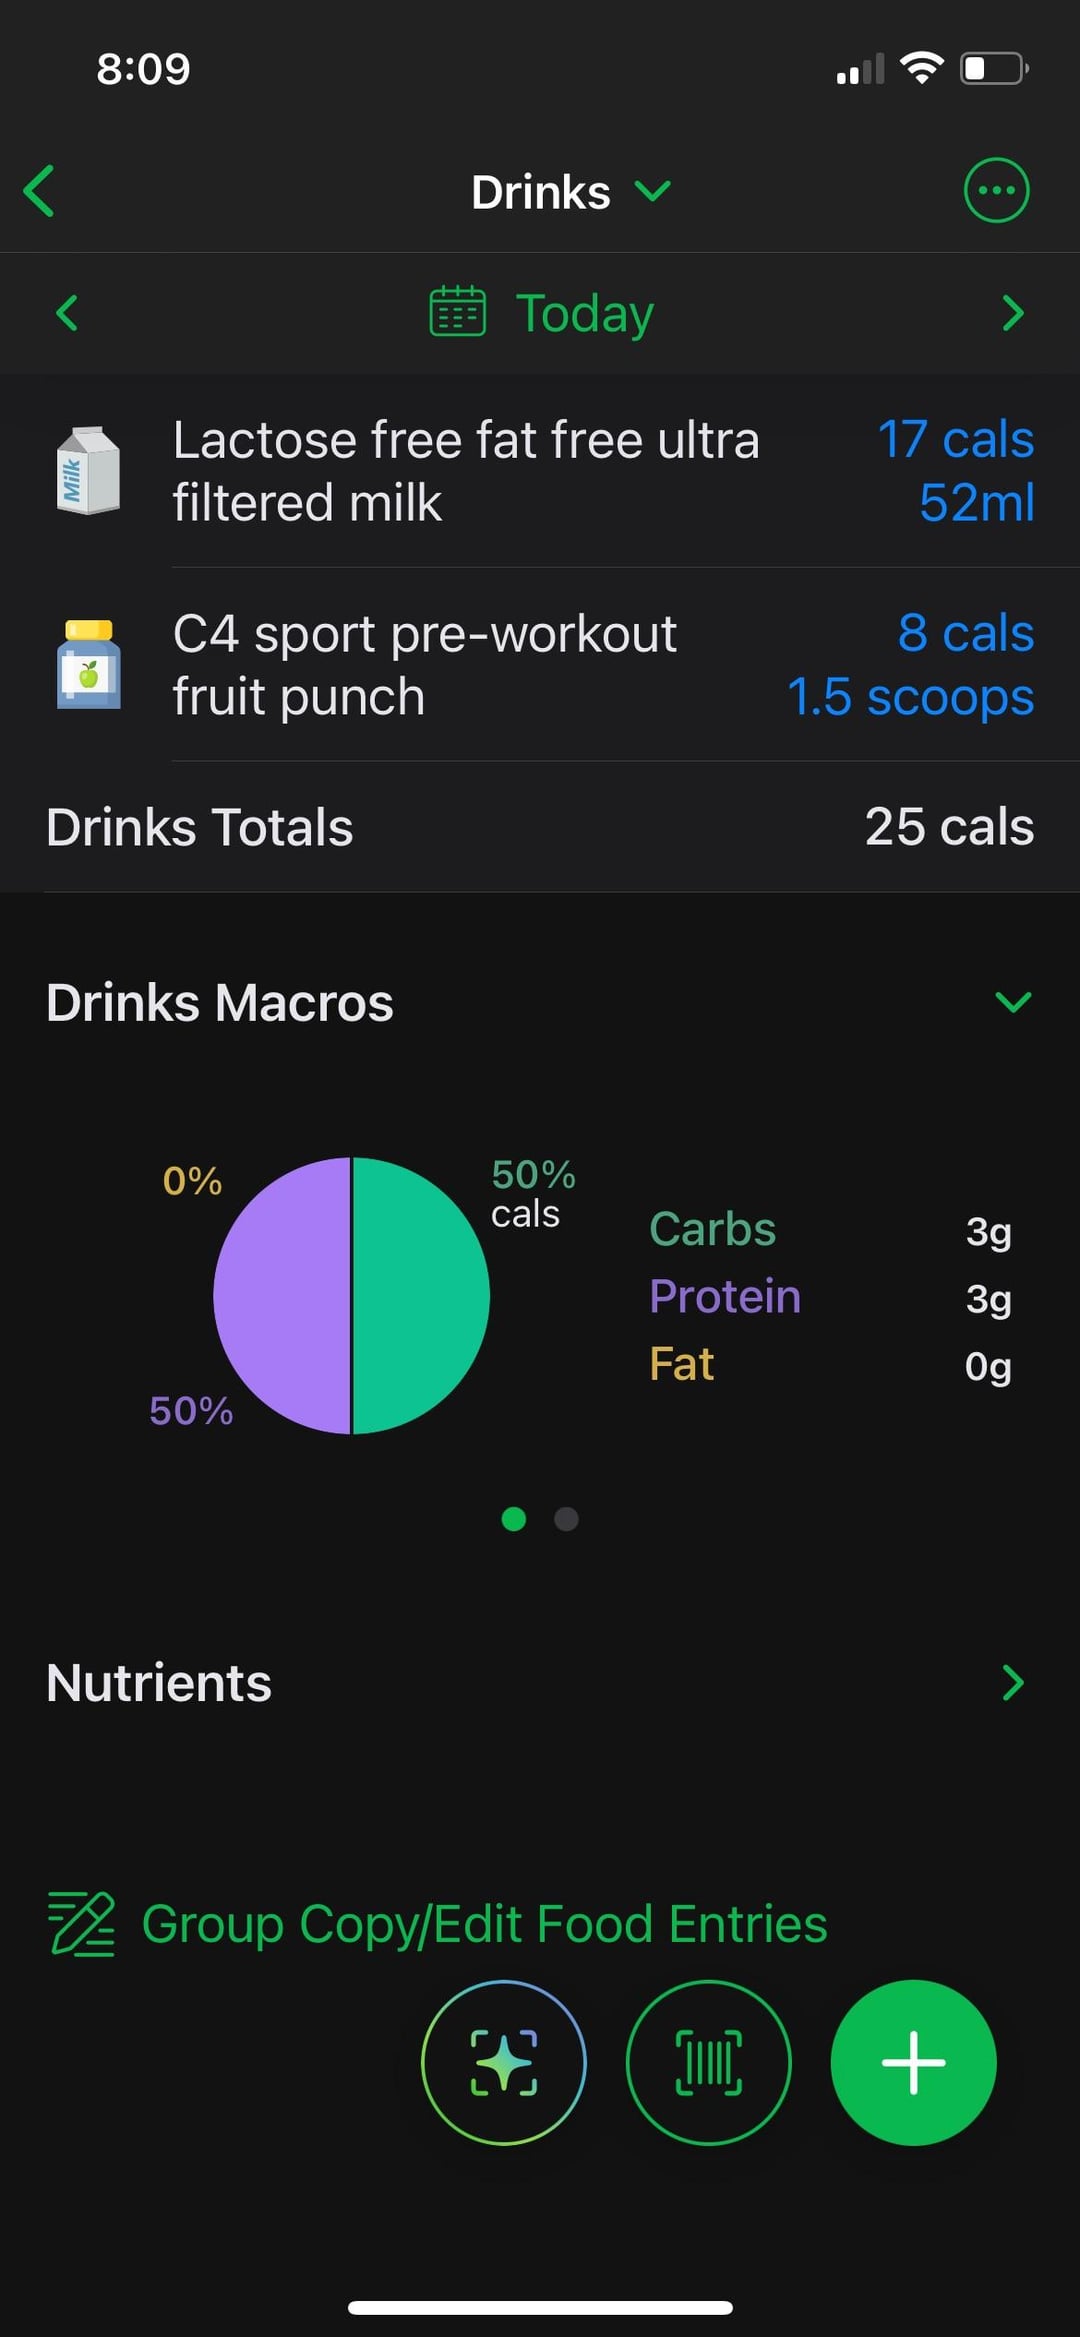
Task: Tap the milk carton icon
Action: tap(88, 470)
